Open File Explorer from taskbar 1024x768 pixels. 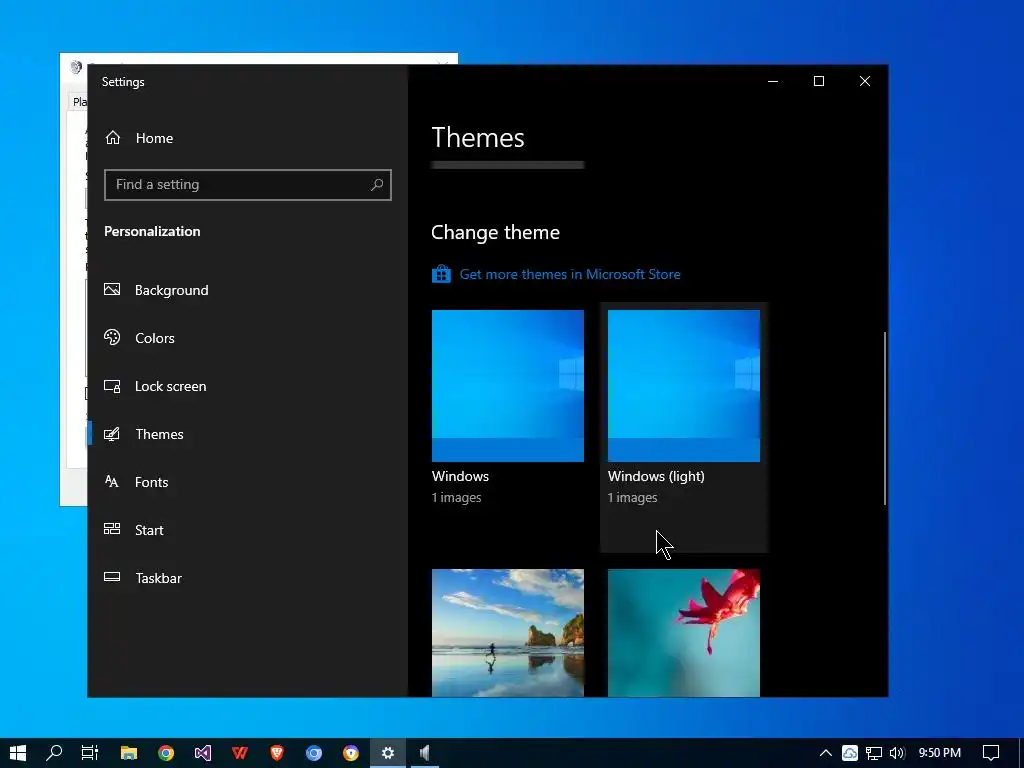click(129, 753)
